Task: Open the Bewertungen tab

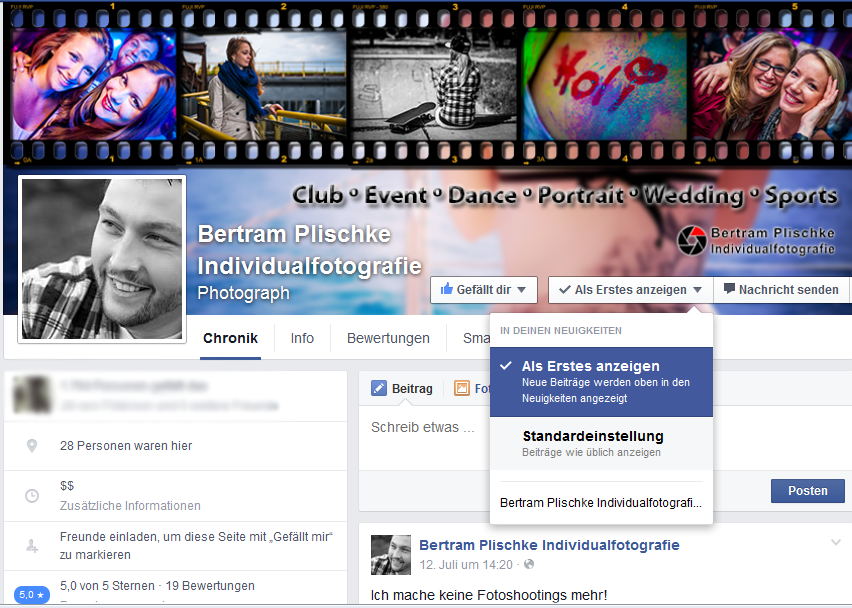Action: tap(388, 338)
